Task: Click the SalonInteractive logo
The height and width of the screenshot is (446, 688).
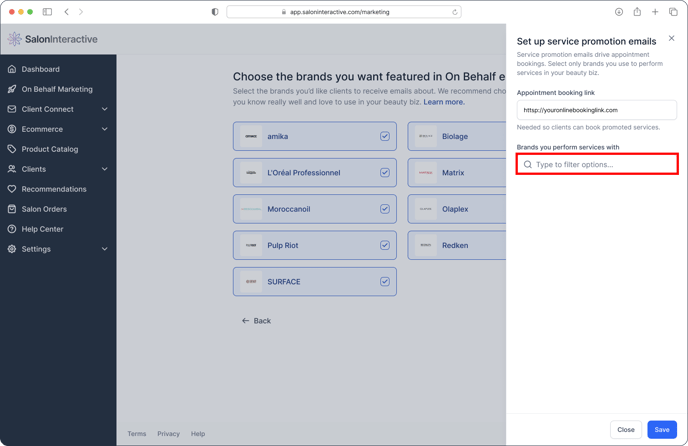Action: tap(53, 39)
